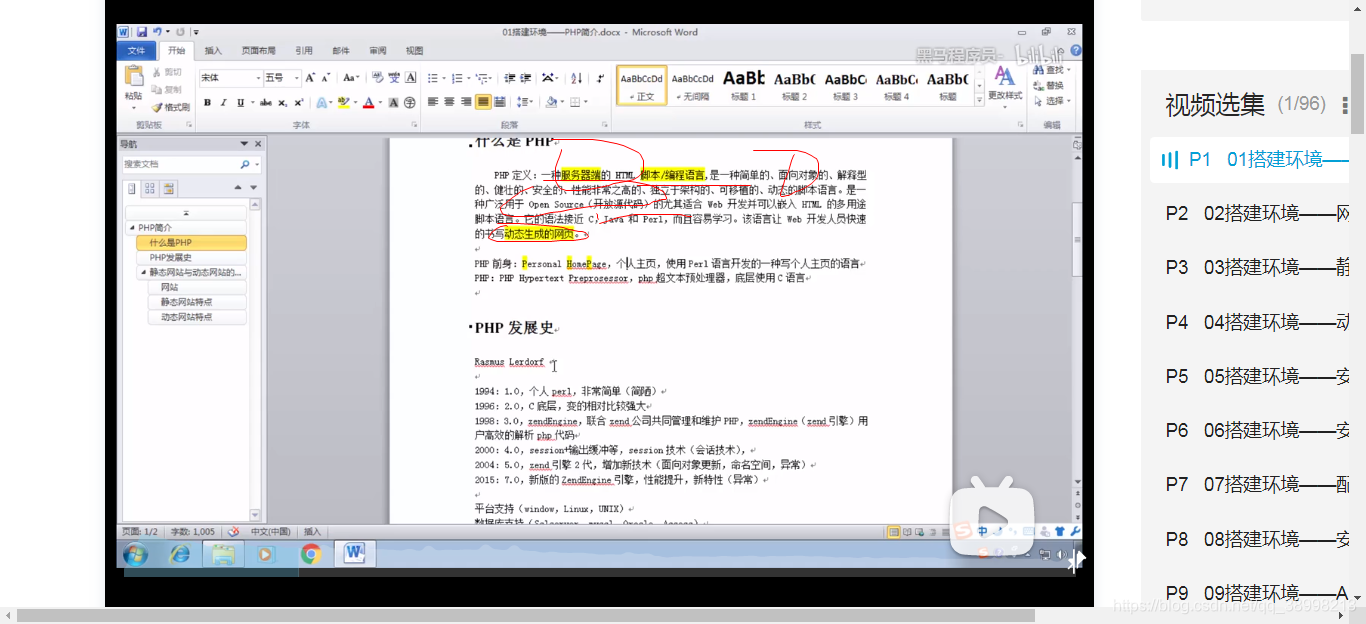Toggle center alignment
This screenshot has width=1366, height=624.
coord(449,102)
